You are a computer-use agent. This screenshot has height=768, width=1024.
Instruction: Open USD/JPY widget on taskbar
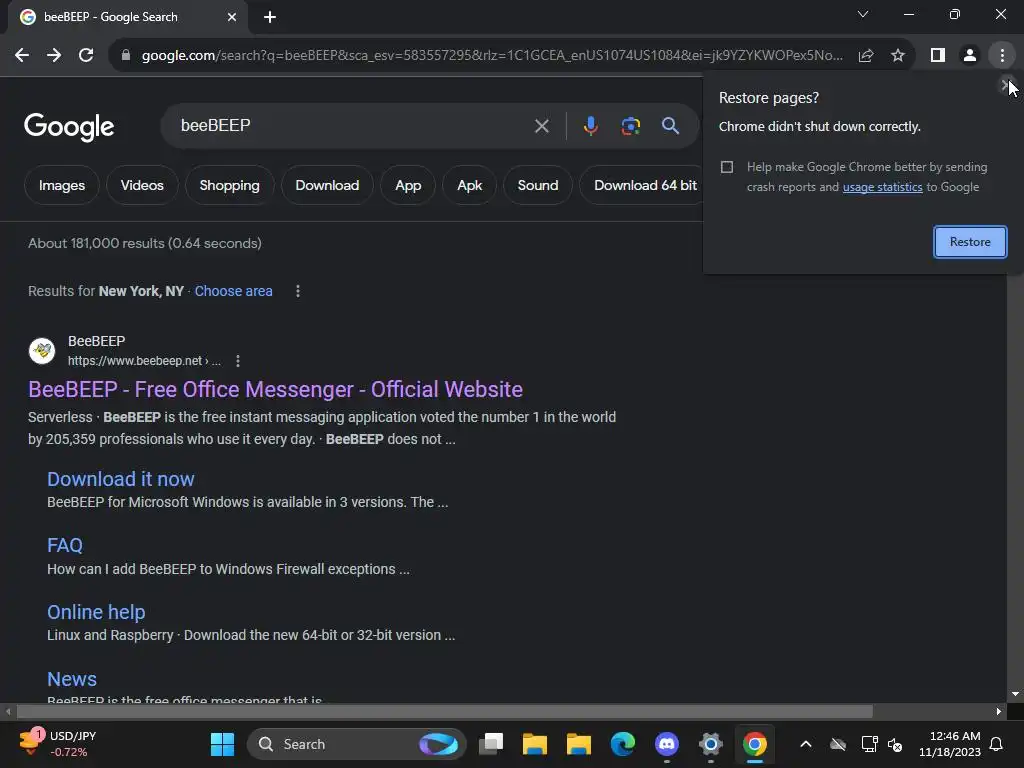pos(57,744)
